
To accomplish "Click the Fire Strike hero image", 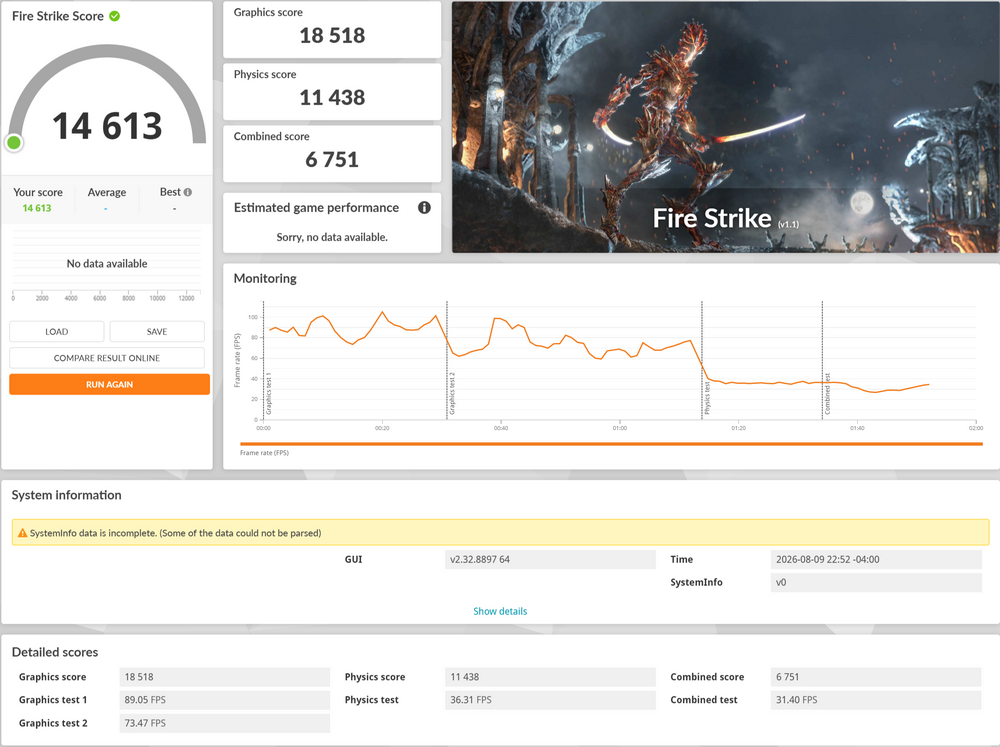I will pos(726,127).
